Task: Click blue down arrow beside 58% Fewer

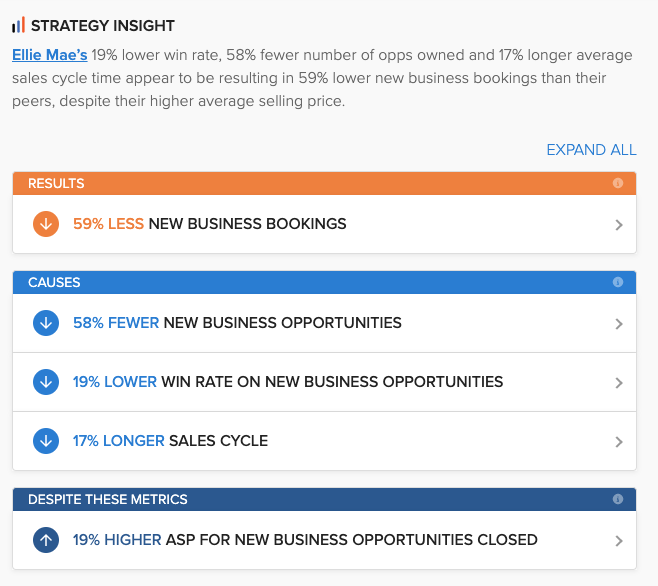Action: [46, 323]
